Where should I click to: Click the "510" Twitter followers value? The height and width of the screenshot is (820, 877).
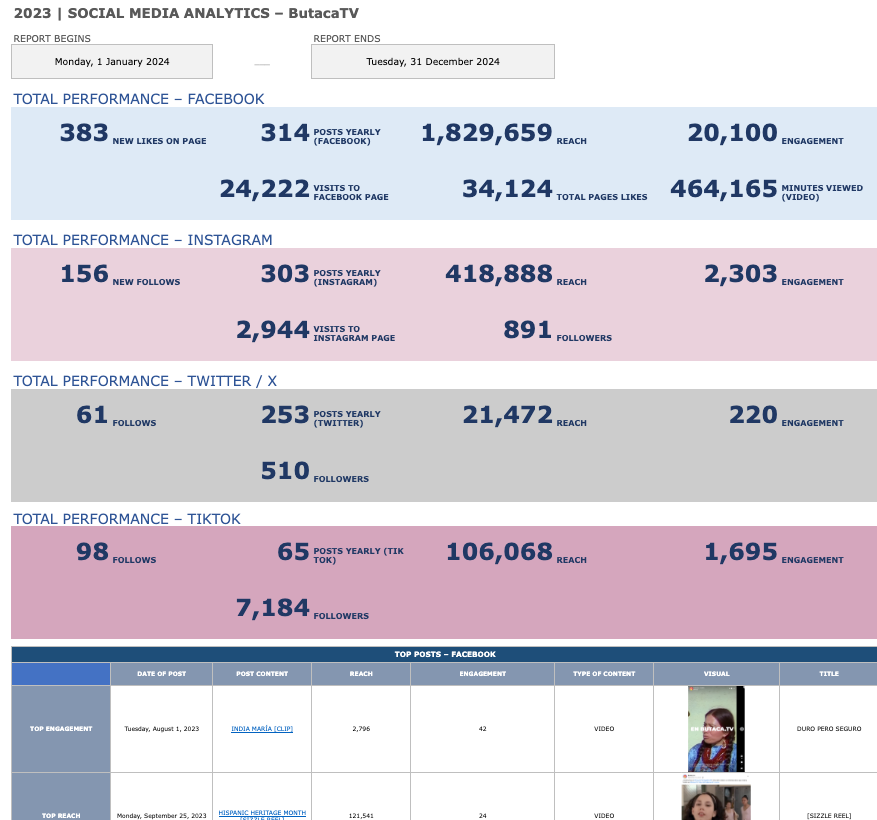285,471
